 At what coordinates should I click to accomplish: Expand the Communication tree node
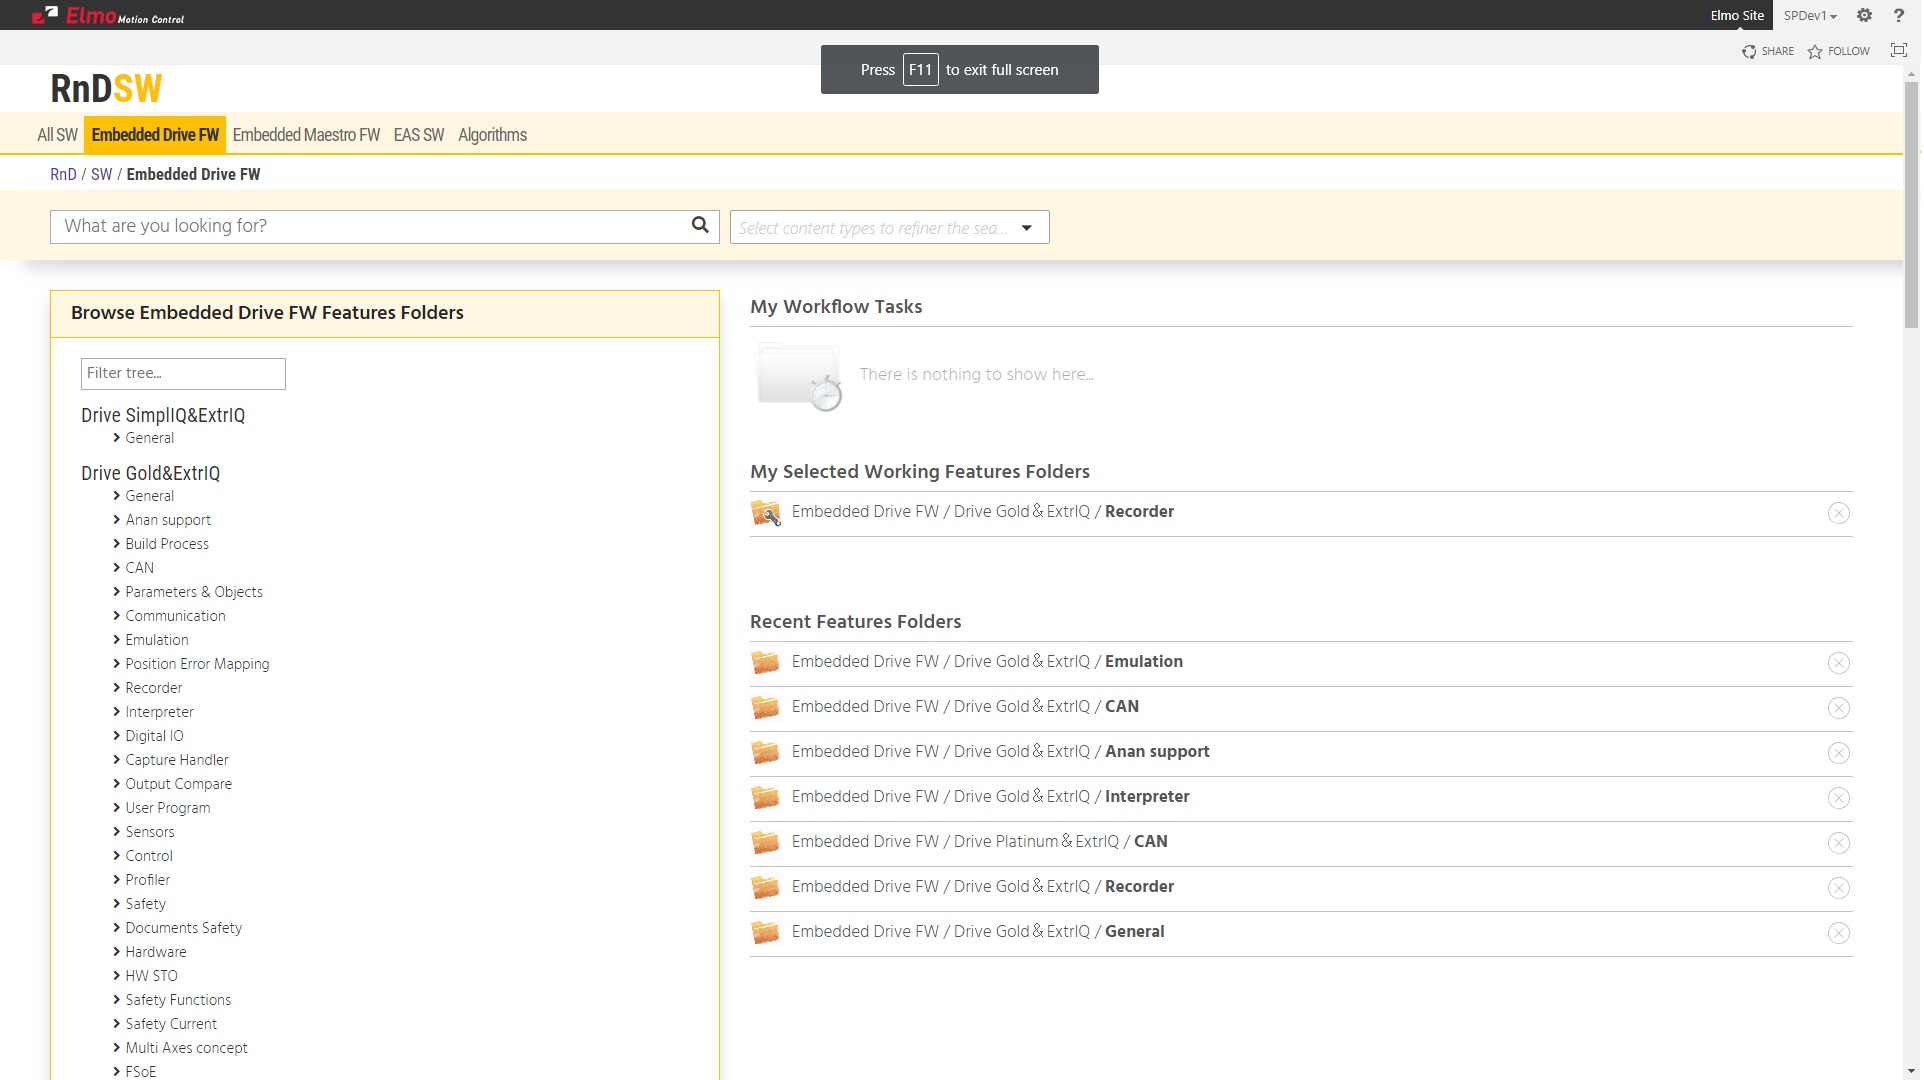116,616
